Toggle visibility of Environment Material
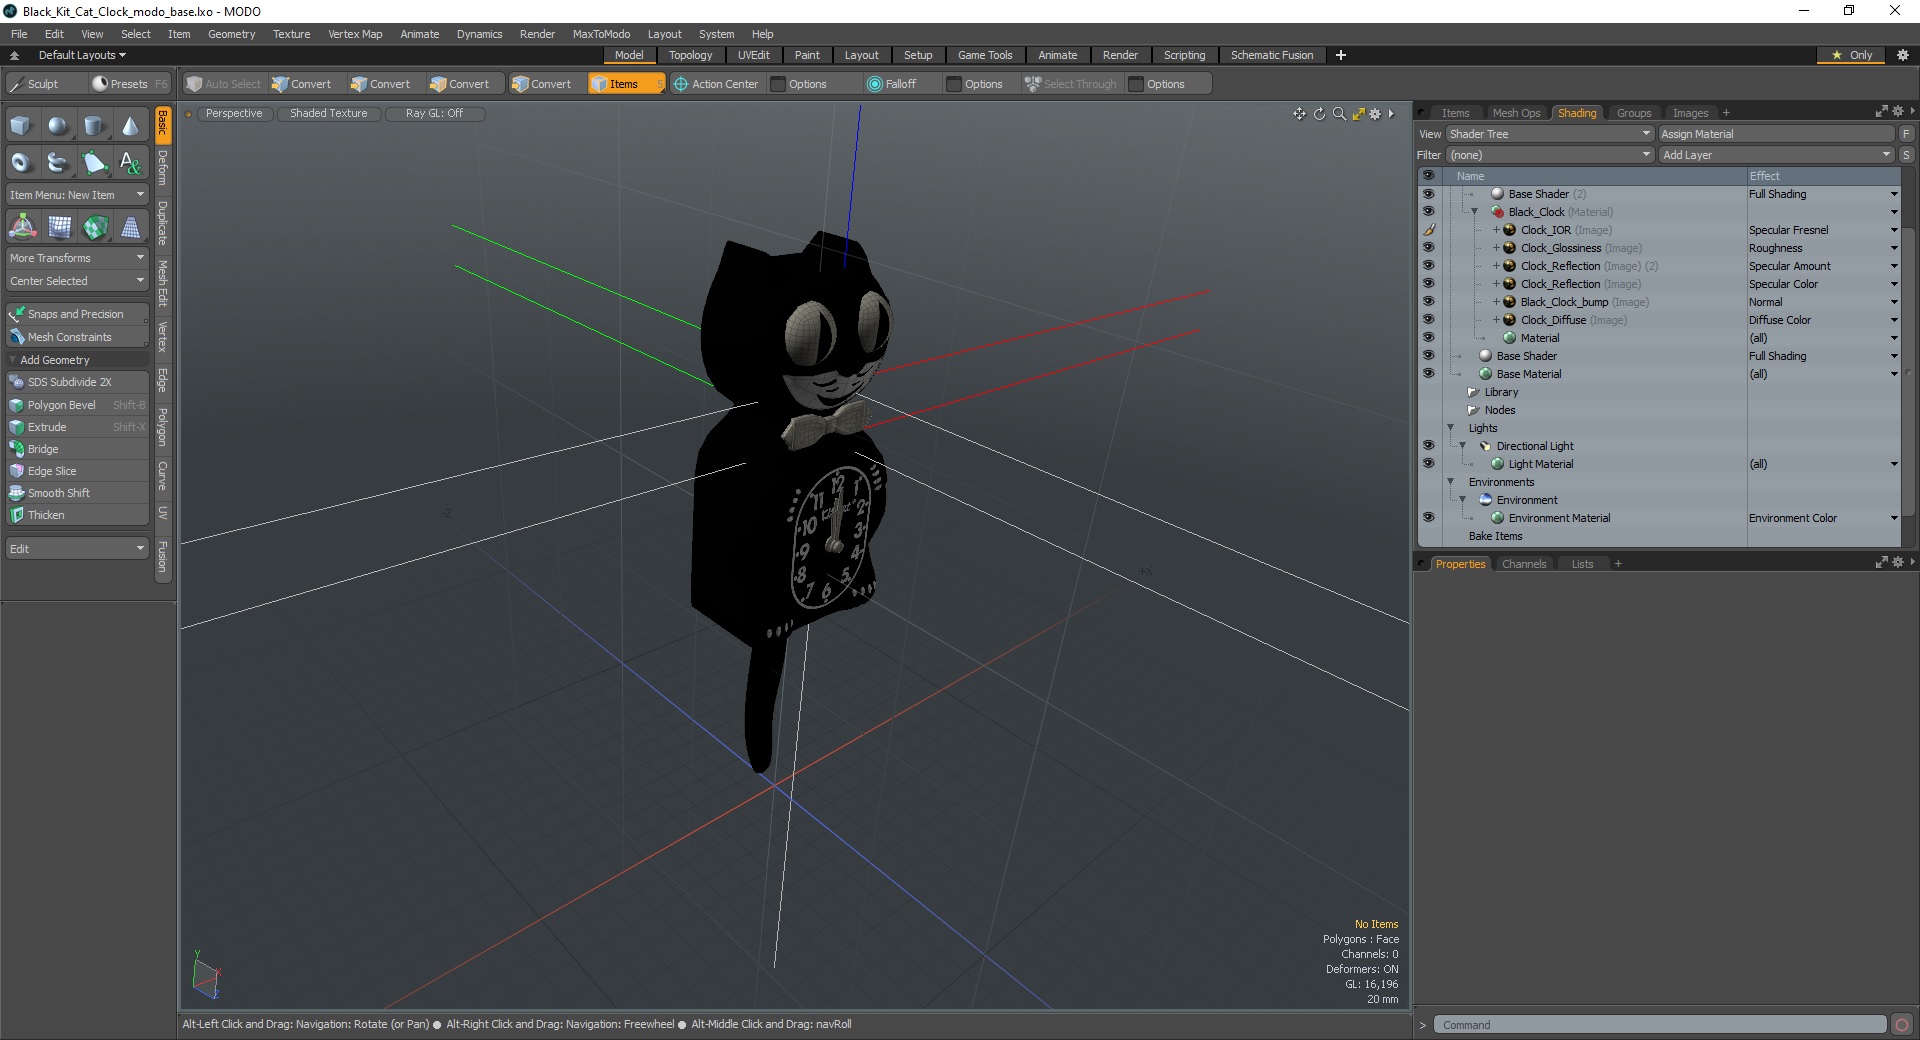The height and width of the screenshot is (1040, 1920). click(x=1428, y=518)
